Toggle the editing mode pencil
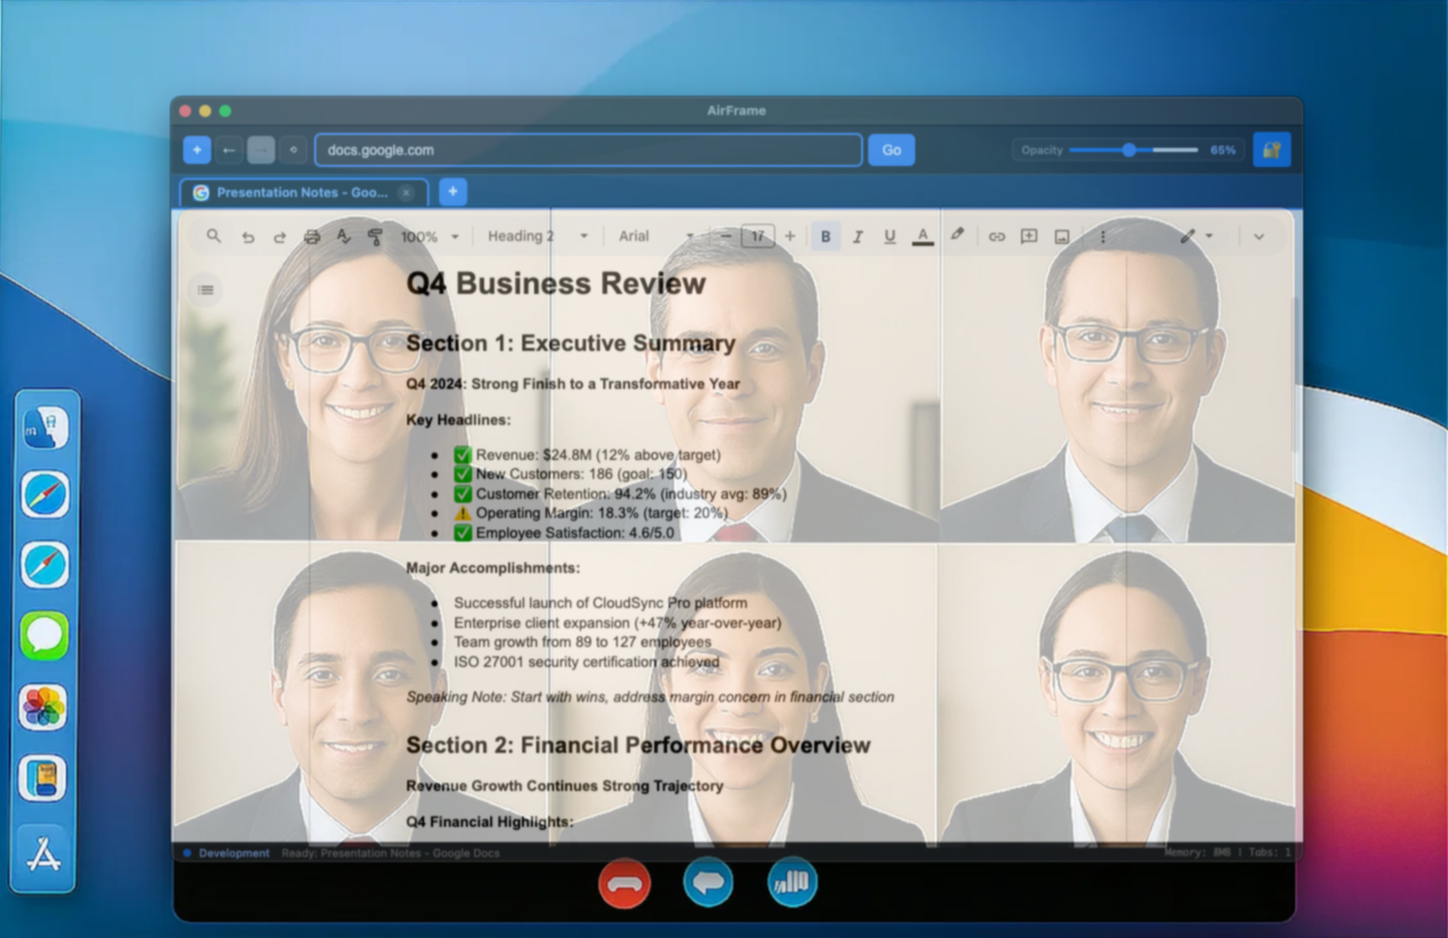Image resolution: width=1448 pixels, height=938 pixels. [1188, 236]
